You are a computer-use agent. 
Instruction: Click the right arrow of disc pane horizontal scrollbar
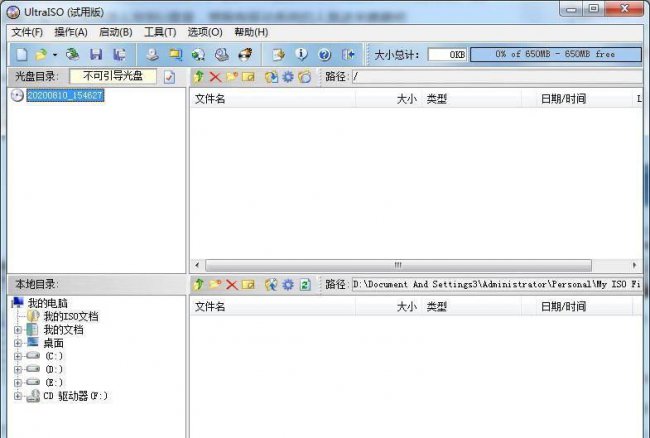[x=634, y=265]
